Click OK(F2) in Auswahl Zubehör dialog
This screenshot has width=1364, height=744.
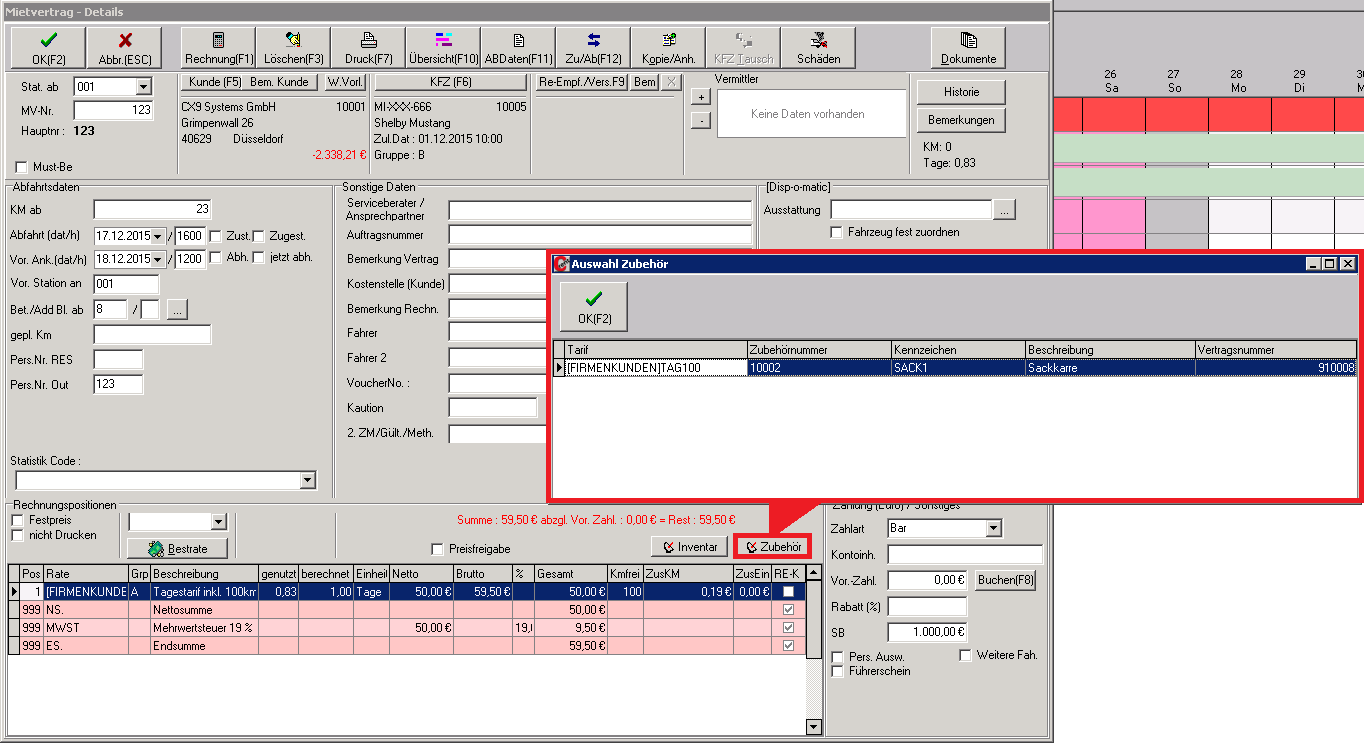pyautogui.click(x=594, y=307)
